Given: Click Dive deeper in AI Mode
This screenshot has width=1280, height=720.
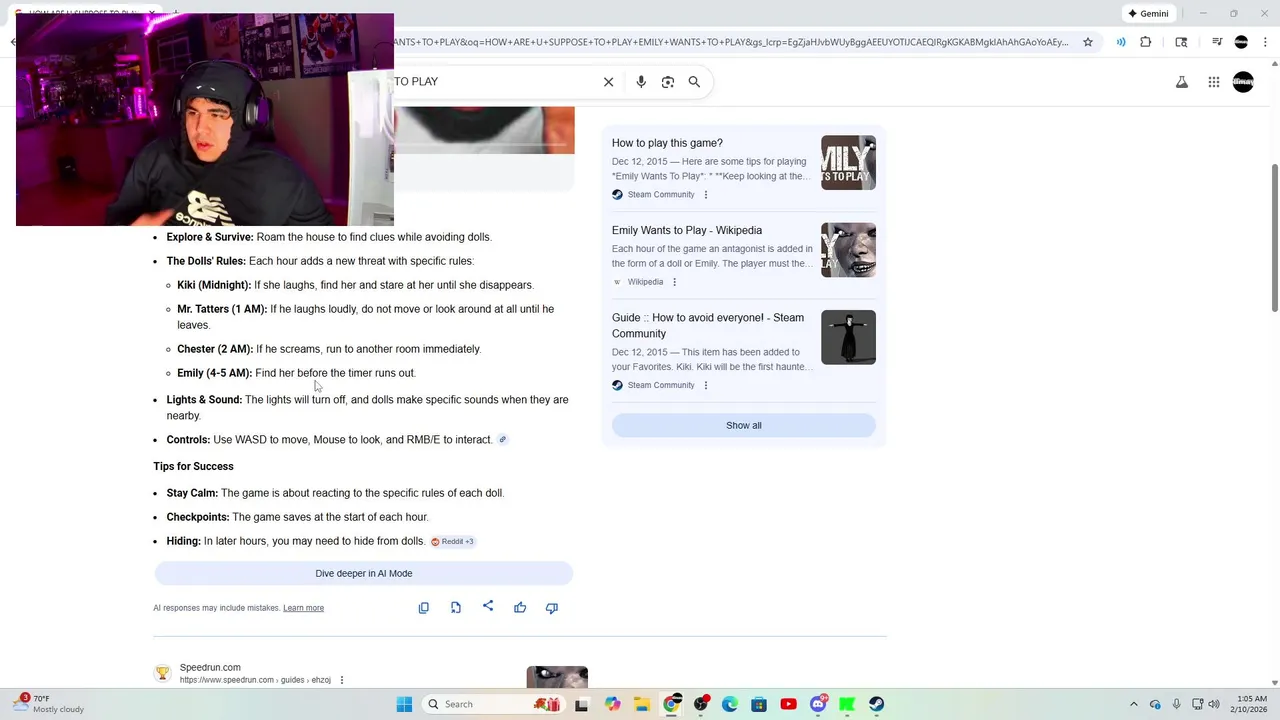Looking at the screenshot, I should pos(364,573).
